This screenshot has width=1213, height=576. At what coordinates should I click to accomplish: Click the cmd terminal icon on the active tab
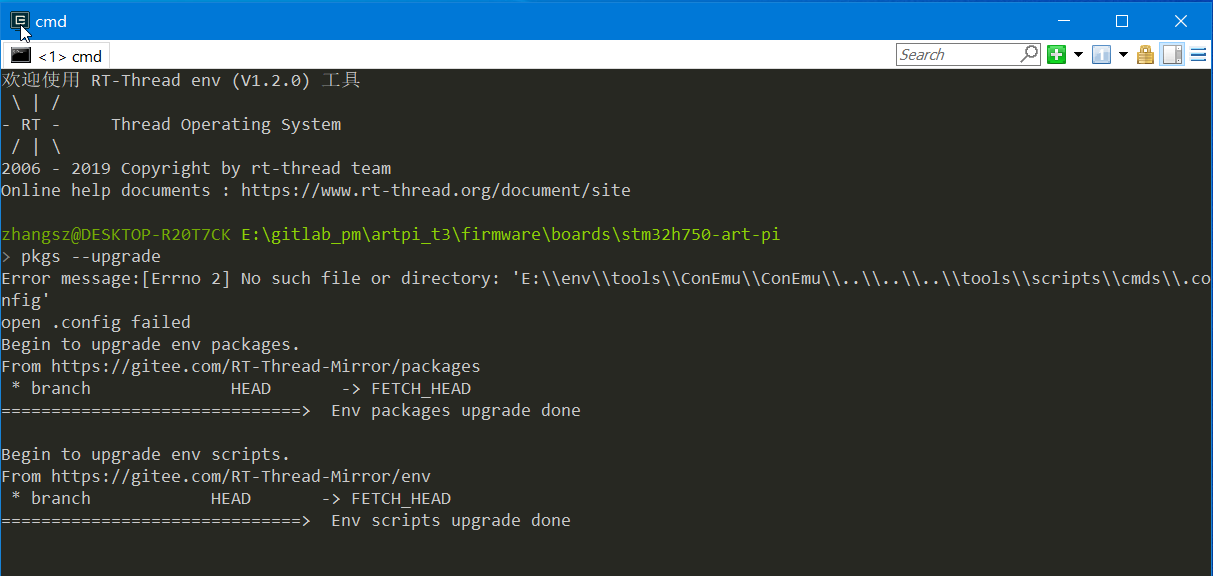point(21,55)
